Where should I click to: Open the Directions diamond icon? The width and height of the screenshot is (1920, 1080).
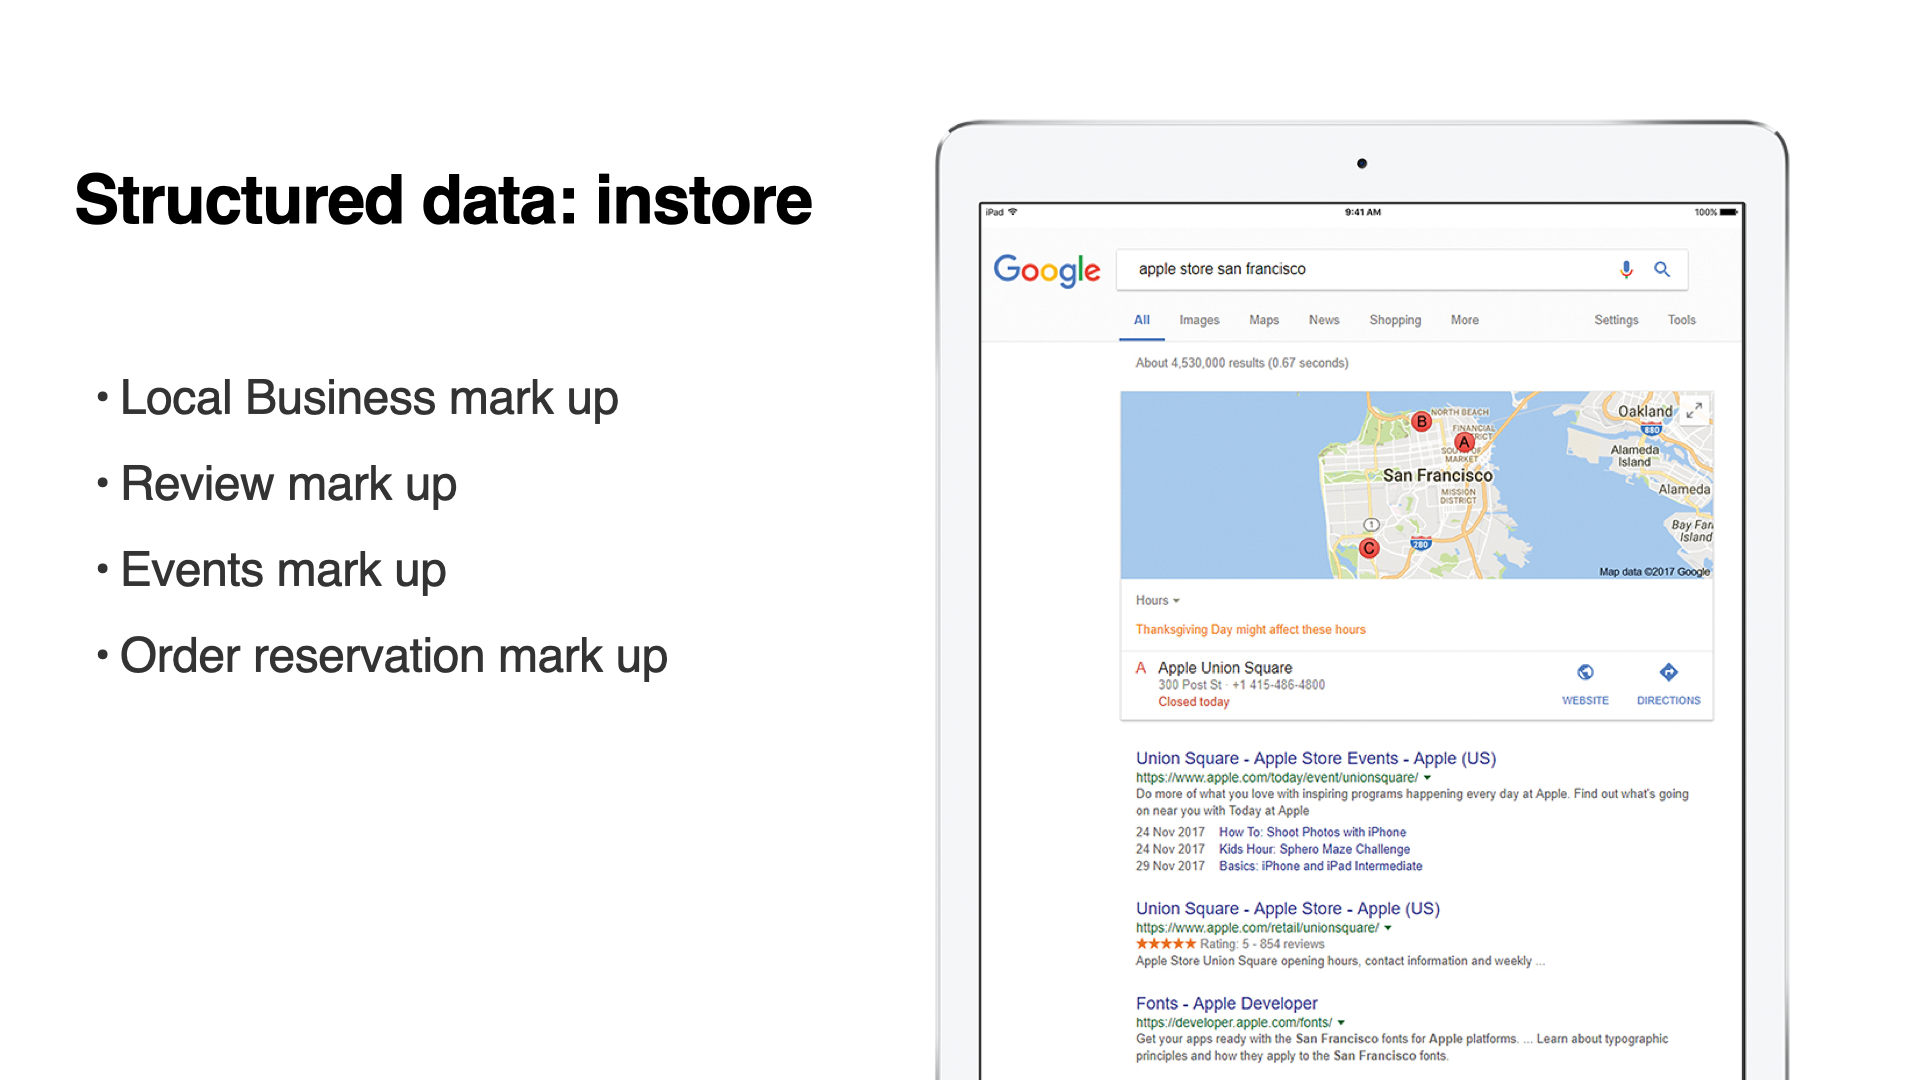tap(1668, 672)
